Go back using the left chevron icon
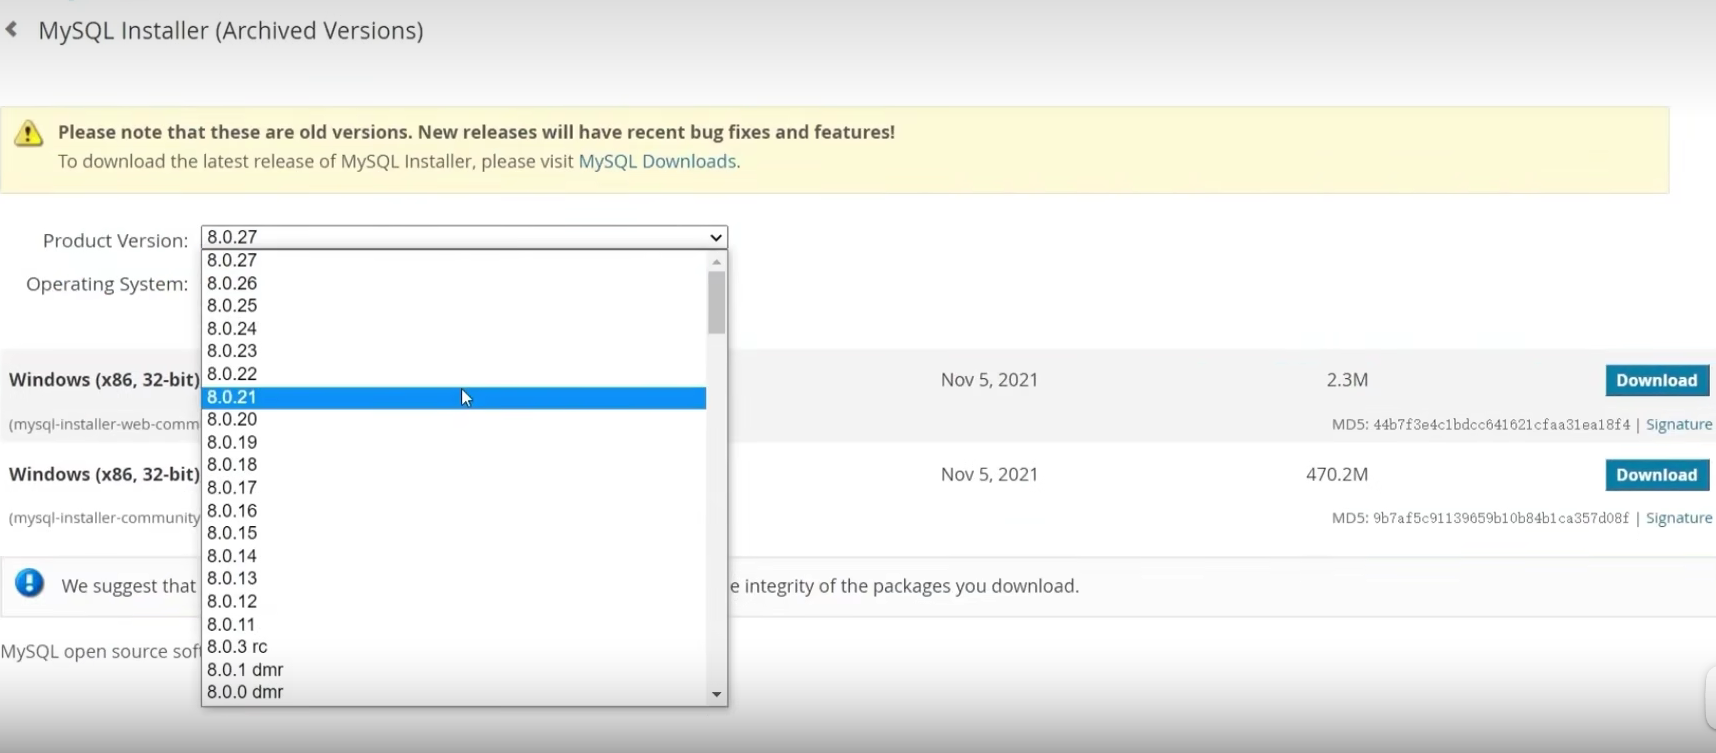Viewport: 1716px width, 753px height. click(12, 30)
